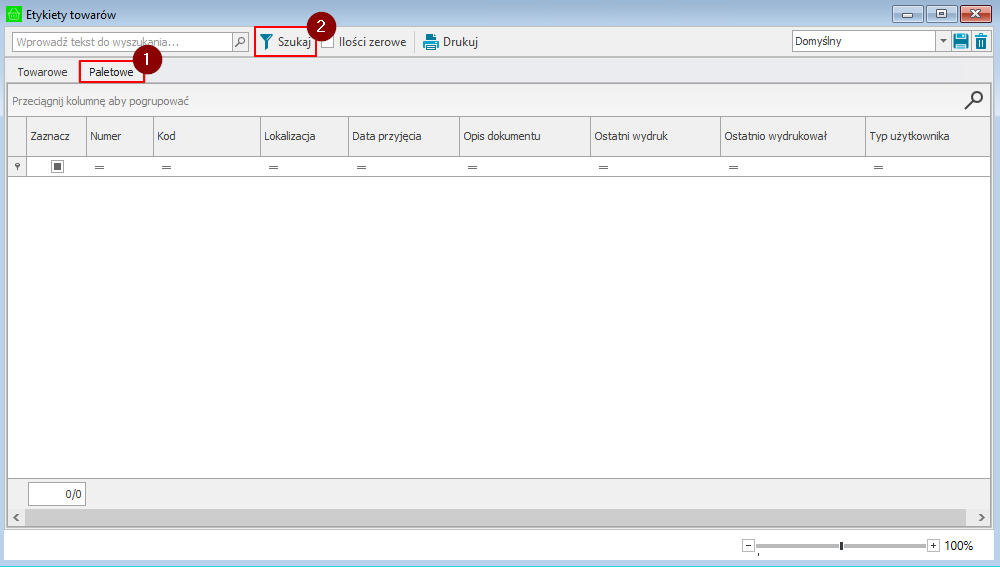
Task: Click the magnifier icon in search box
Action: click(x=240, y=42)
